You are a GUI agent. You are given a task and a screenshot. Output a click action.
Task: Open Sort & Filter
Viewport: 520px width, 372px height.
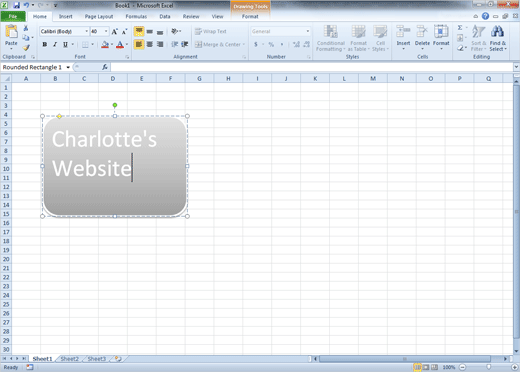479,38
